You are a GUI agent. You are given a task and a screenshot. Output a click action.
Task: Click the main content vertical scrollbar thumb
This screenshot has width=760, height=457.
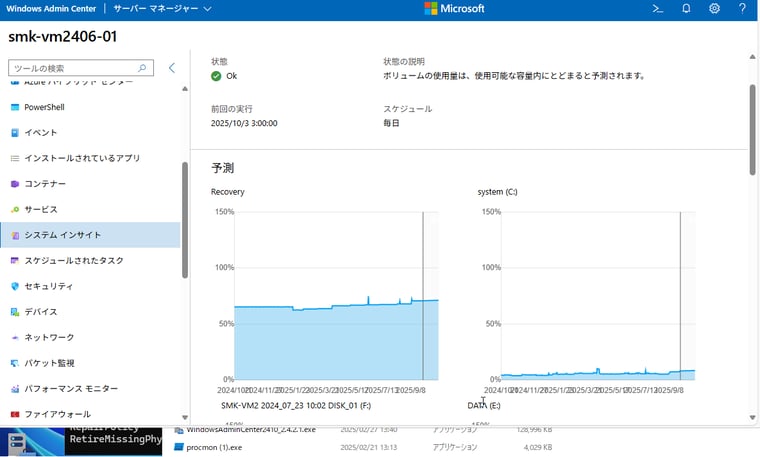tap(752, 129)
